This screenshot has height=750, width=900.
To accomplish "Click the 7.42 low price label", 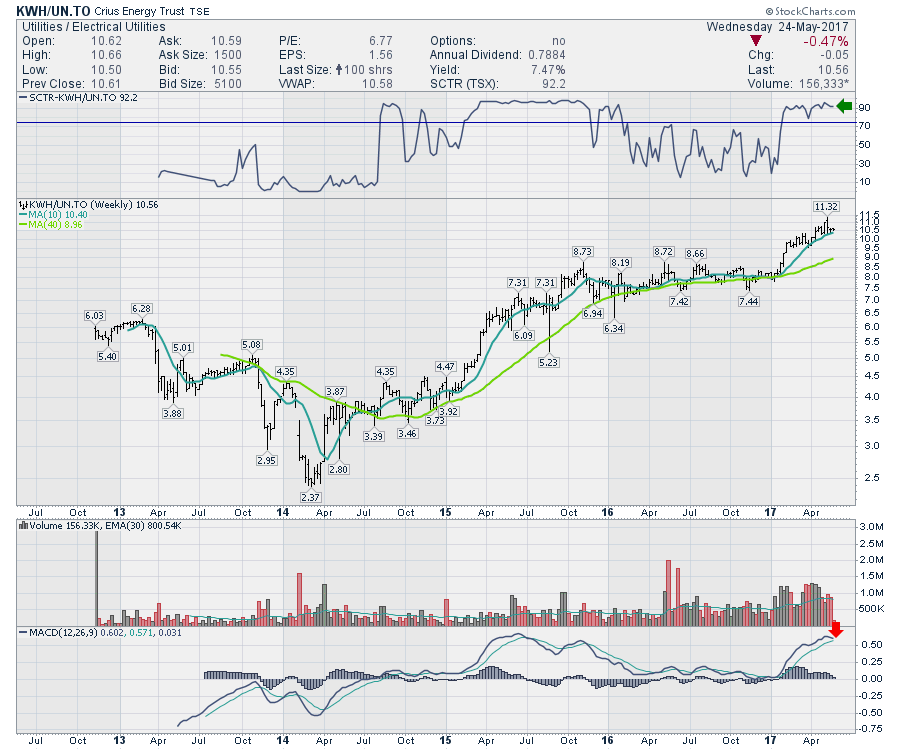I will pos(680,301).
